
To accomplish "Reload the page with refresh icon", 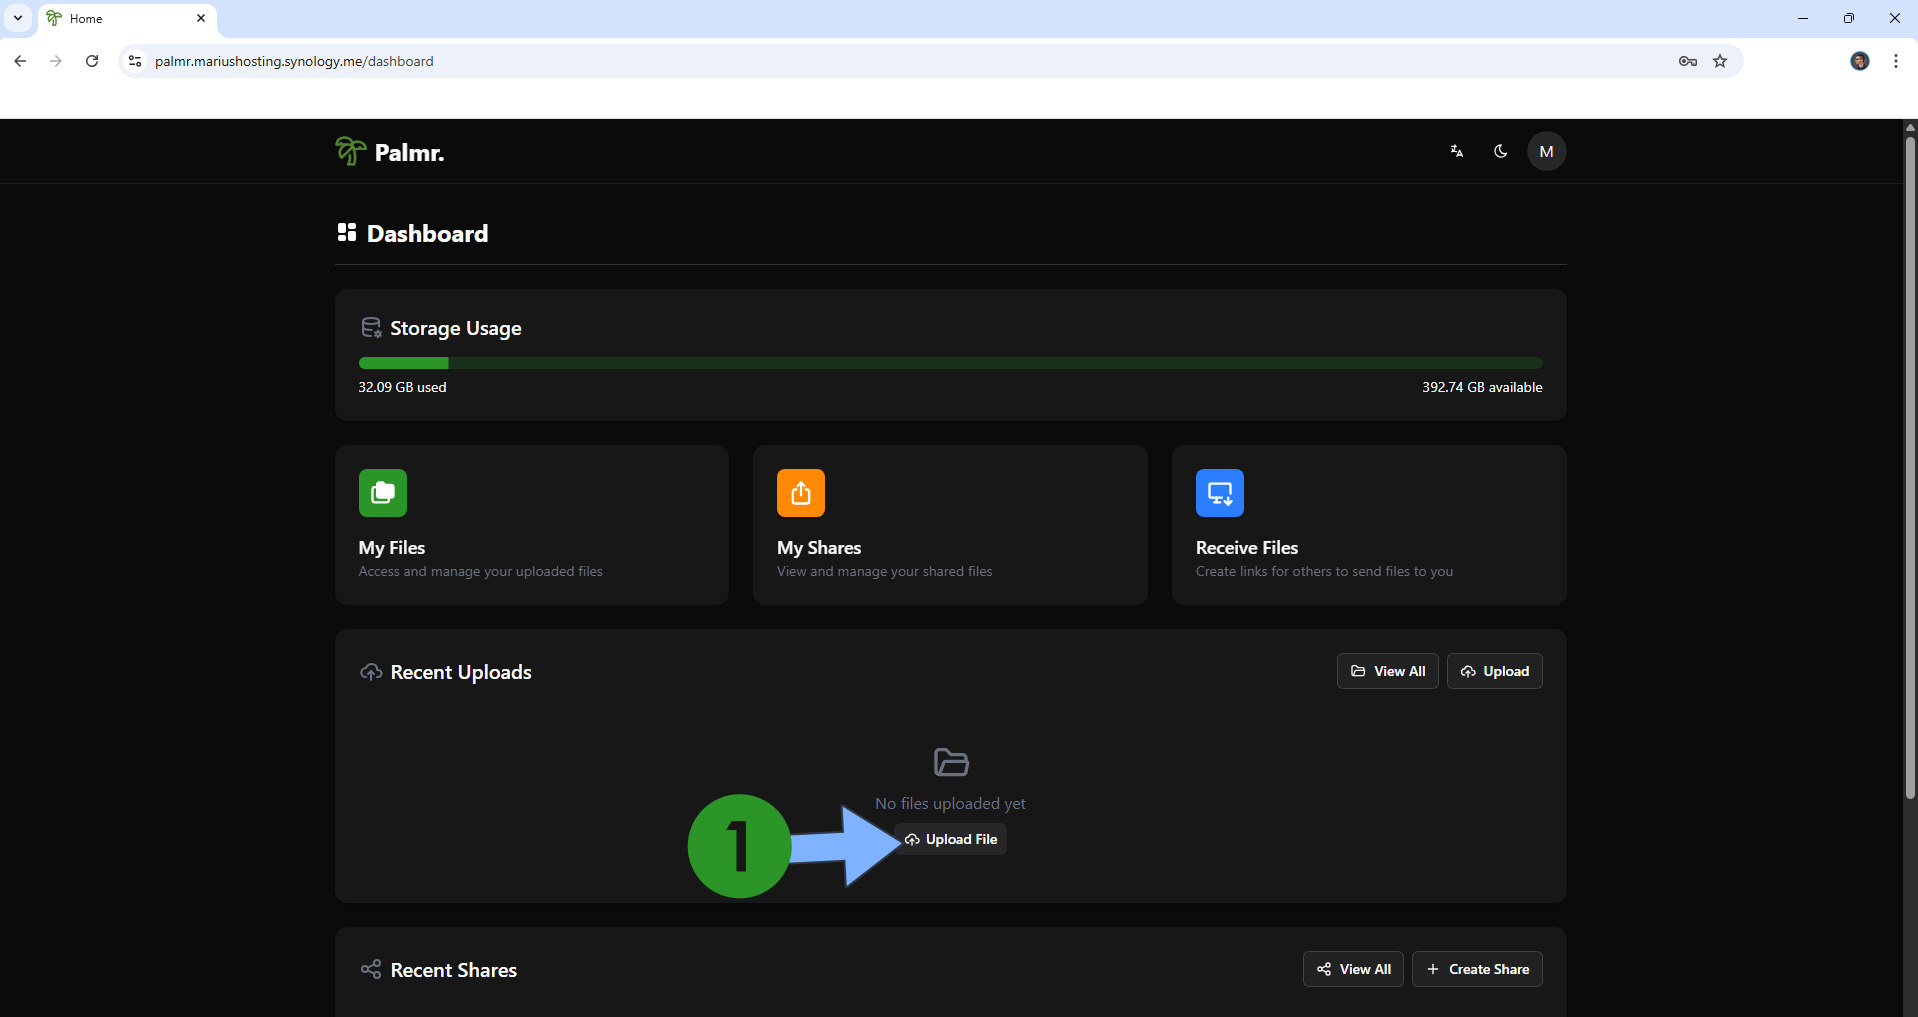I will (92, 61).
